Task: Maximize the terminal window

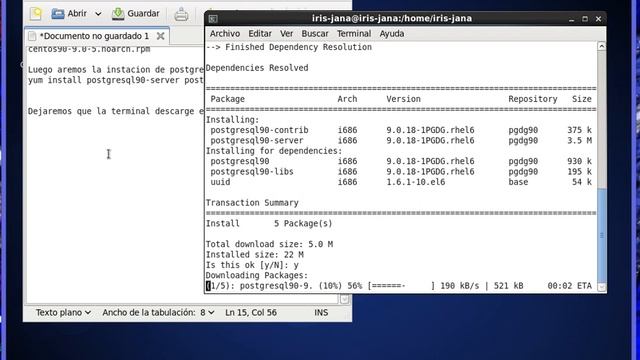Action: click(585, 19)
